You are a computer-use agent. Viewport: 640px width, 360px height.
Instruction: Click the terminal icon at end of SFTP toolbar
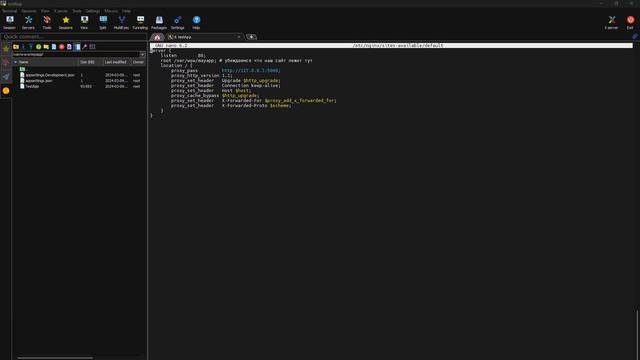click(92, 47)
